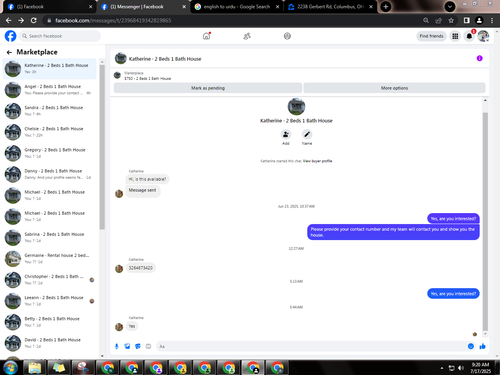Open Chelsie - 2 Beds 1 Bath House chat
The image size is (500, 375).
(x=49, y=132)
